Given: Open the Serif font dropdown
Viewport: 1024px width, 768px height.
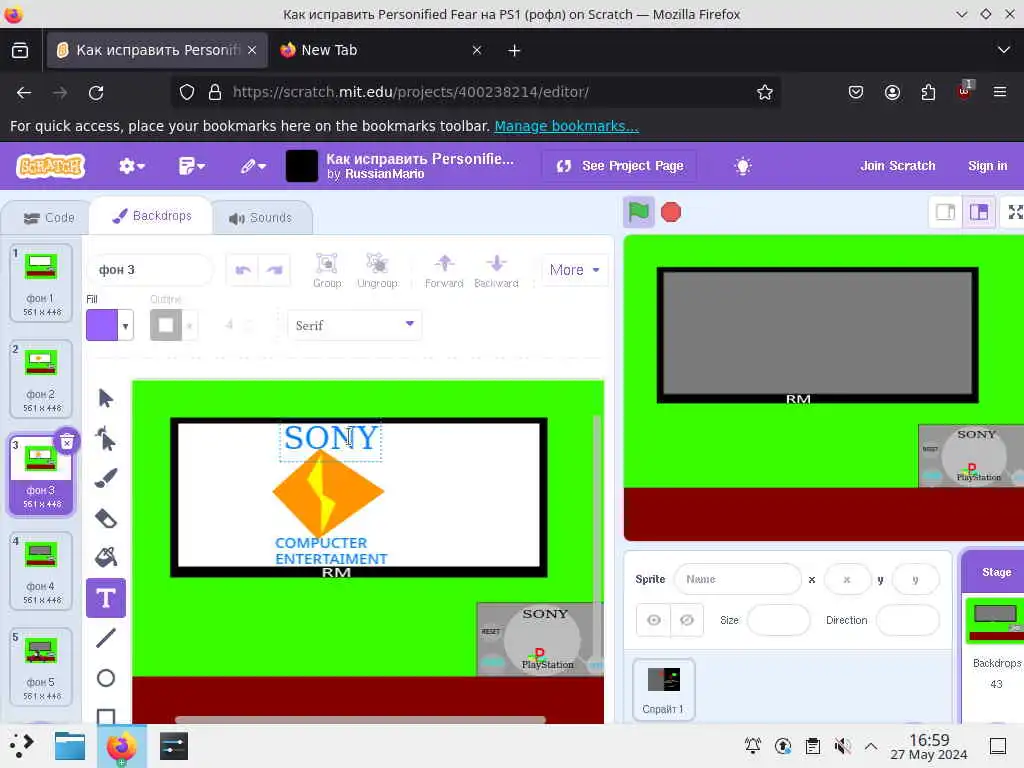Looking at the screenshot, I should [x=355, y=325].
